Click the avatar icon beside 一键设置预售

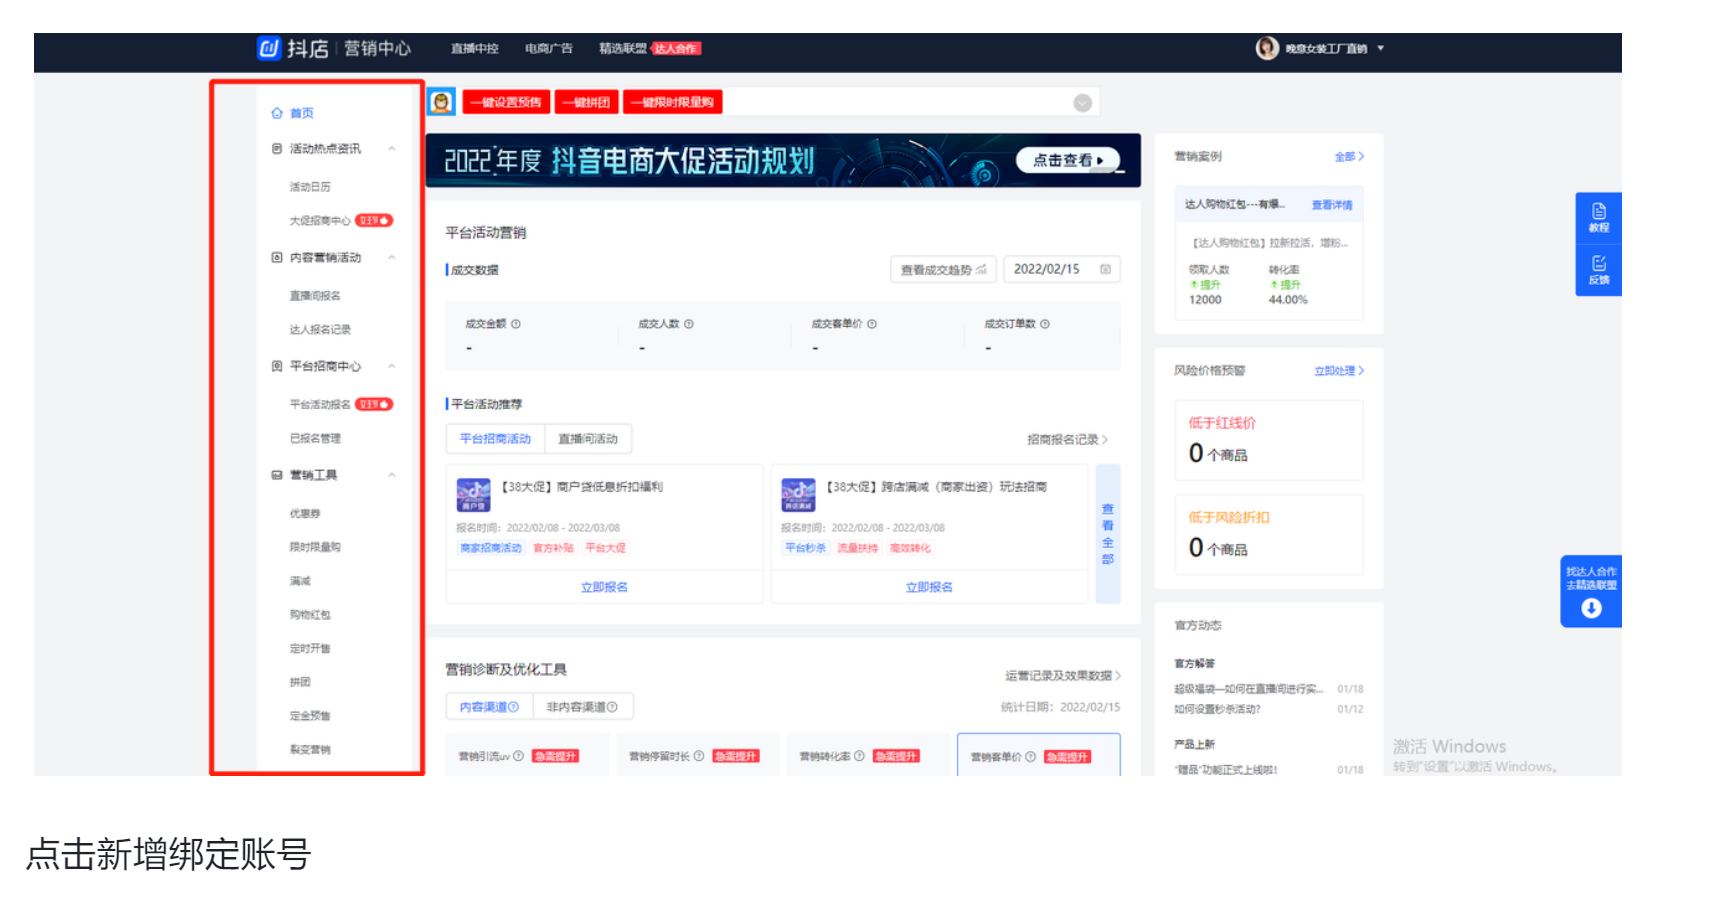(441, 102)
